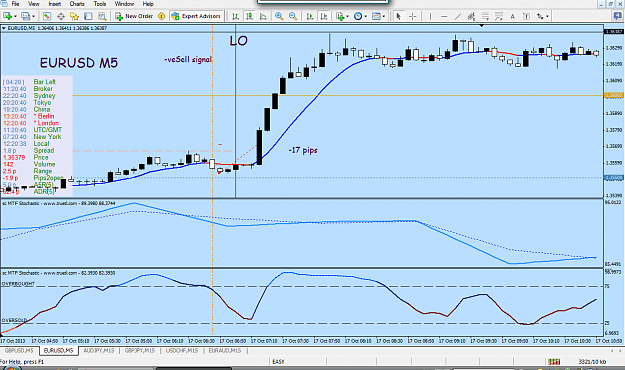The image size is (625, 370).
Task: Select the EURUSD,M5 chart tab
Action: click(59, 350)
